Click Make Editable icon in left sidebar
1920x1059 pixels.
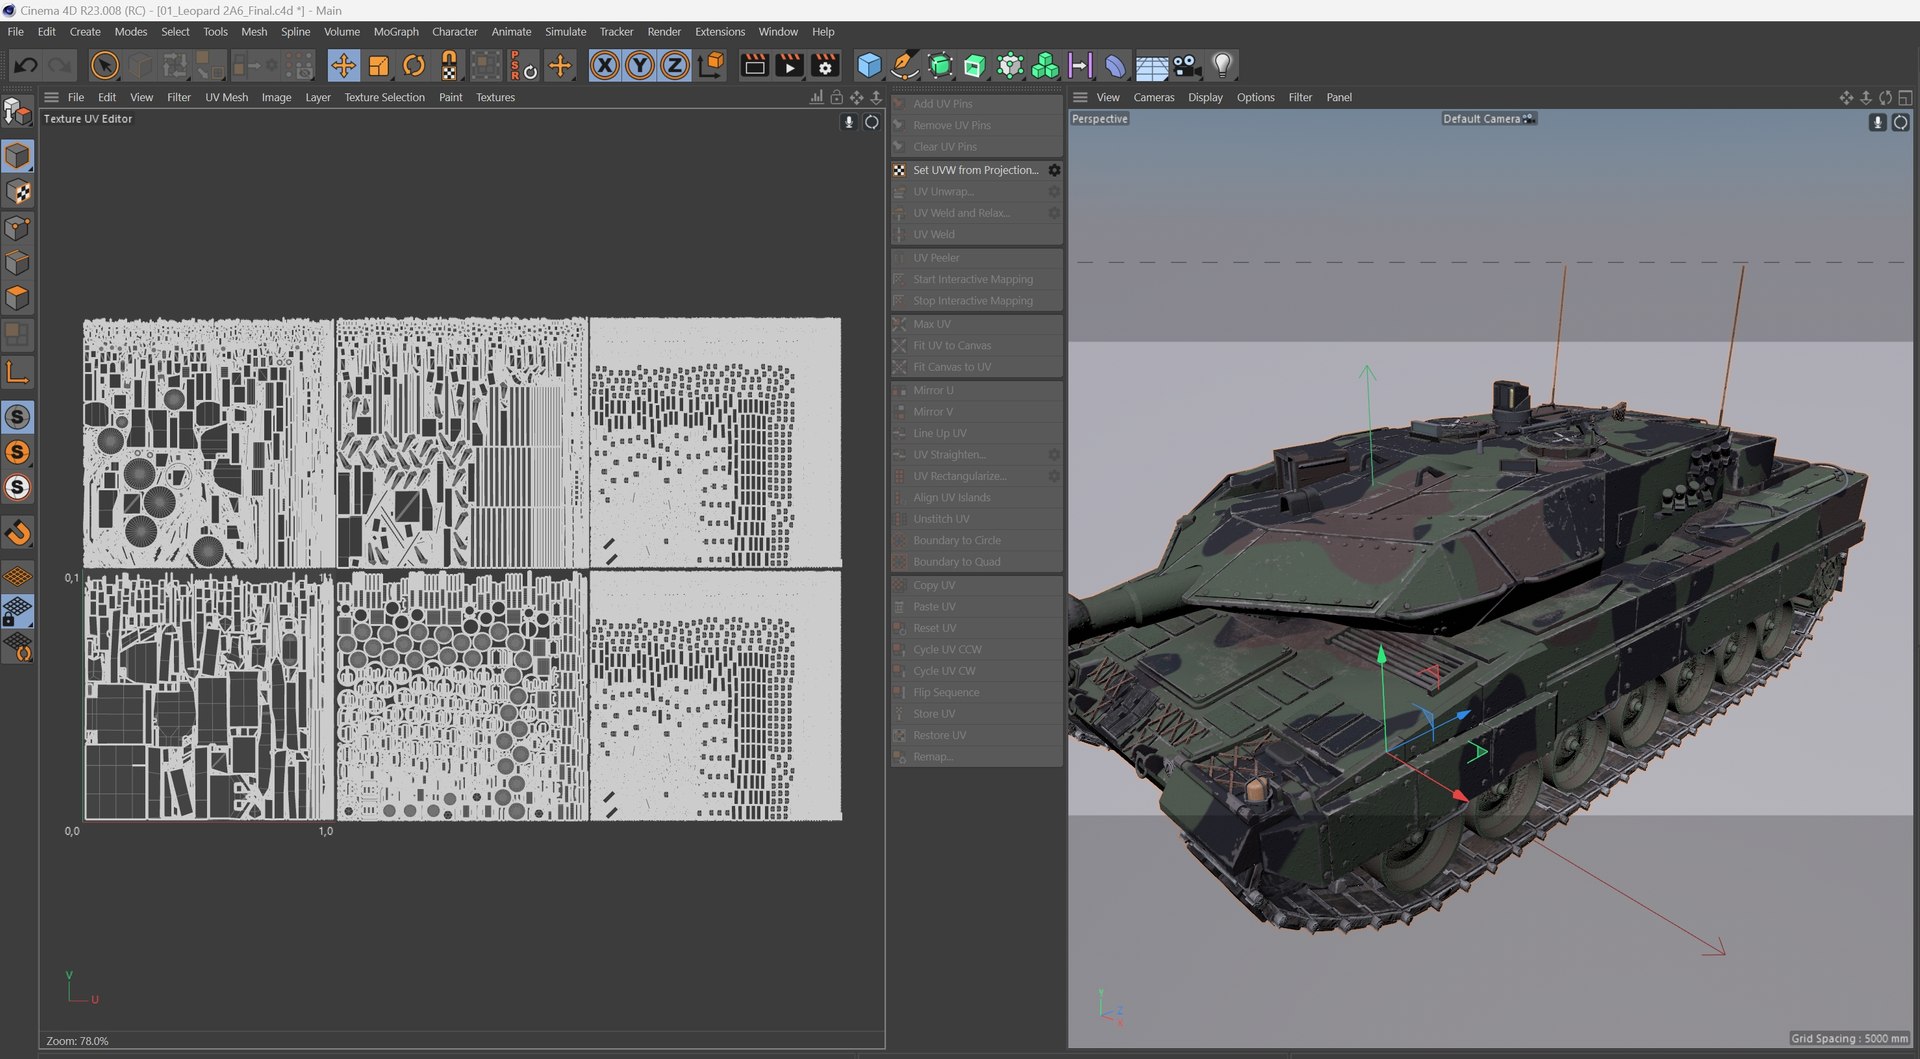coord(17,112)
